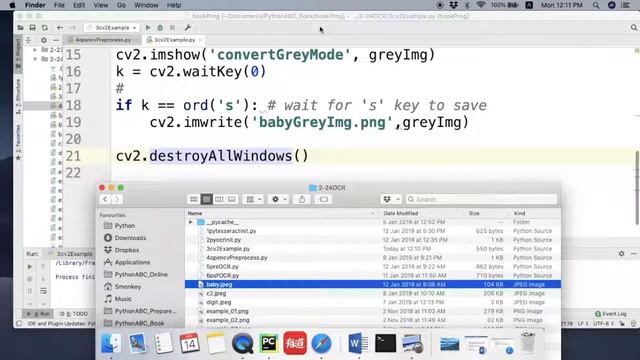Viewport: 640px width, 360px height.
Task: Rerun process with Run panel play icon
Action: click(x=30, y=267)
